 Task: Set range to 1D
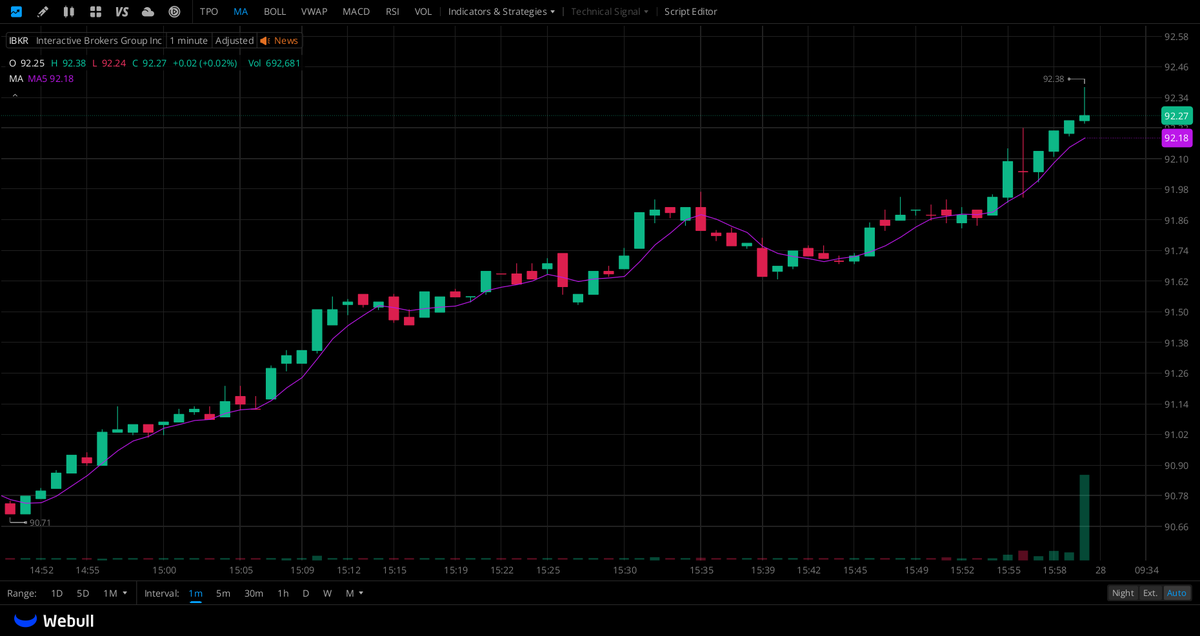57,593
